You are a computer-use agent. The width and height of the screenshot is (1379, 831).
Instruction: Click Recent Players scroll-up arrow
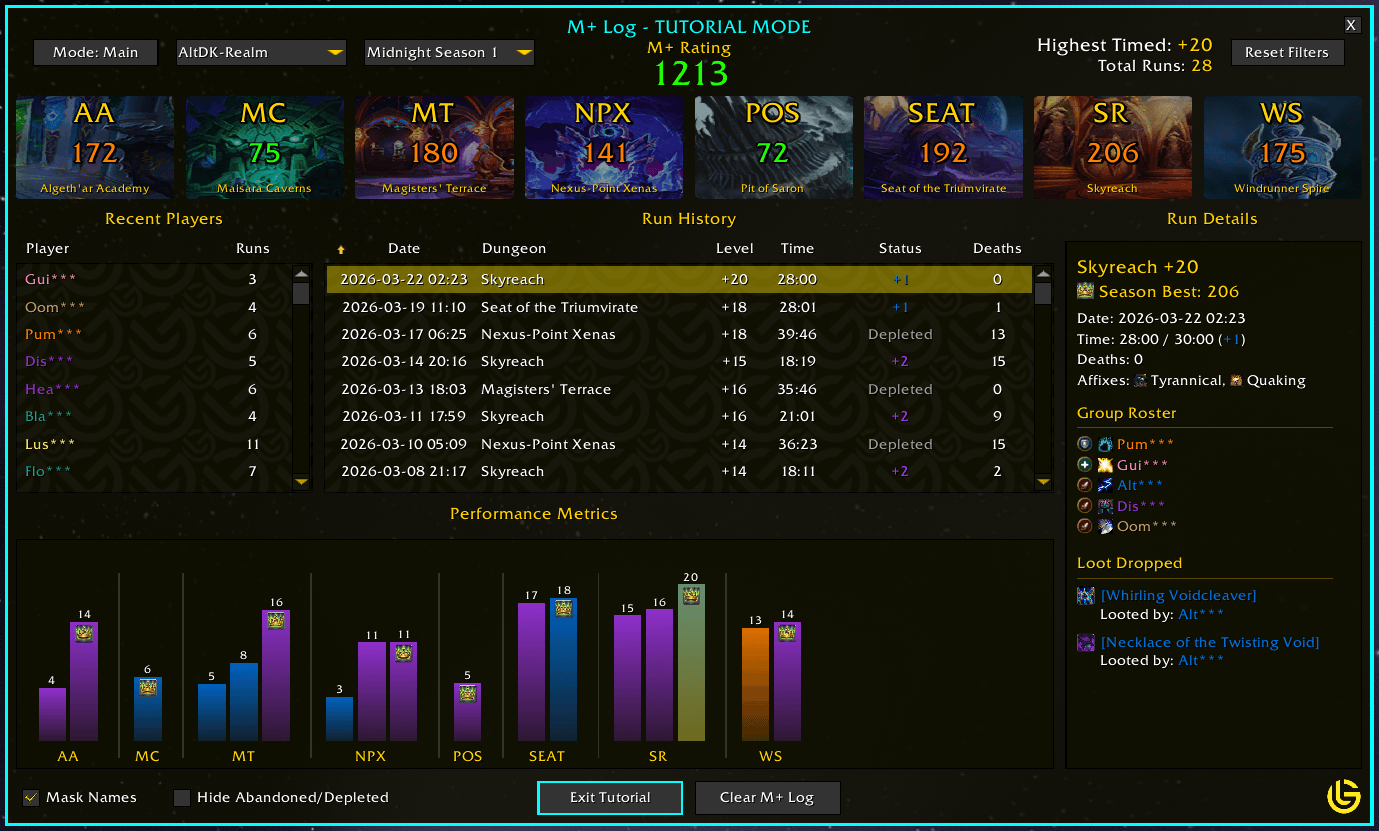(301, 274)
